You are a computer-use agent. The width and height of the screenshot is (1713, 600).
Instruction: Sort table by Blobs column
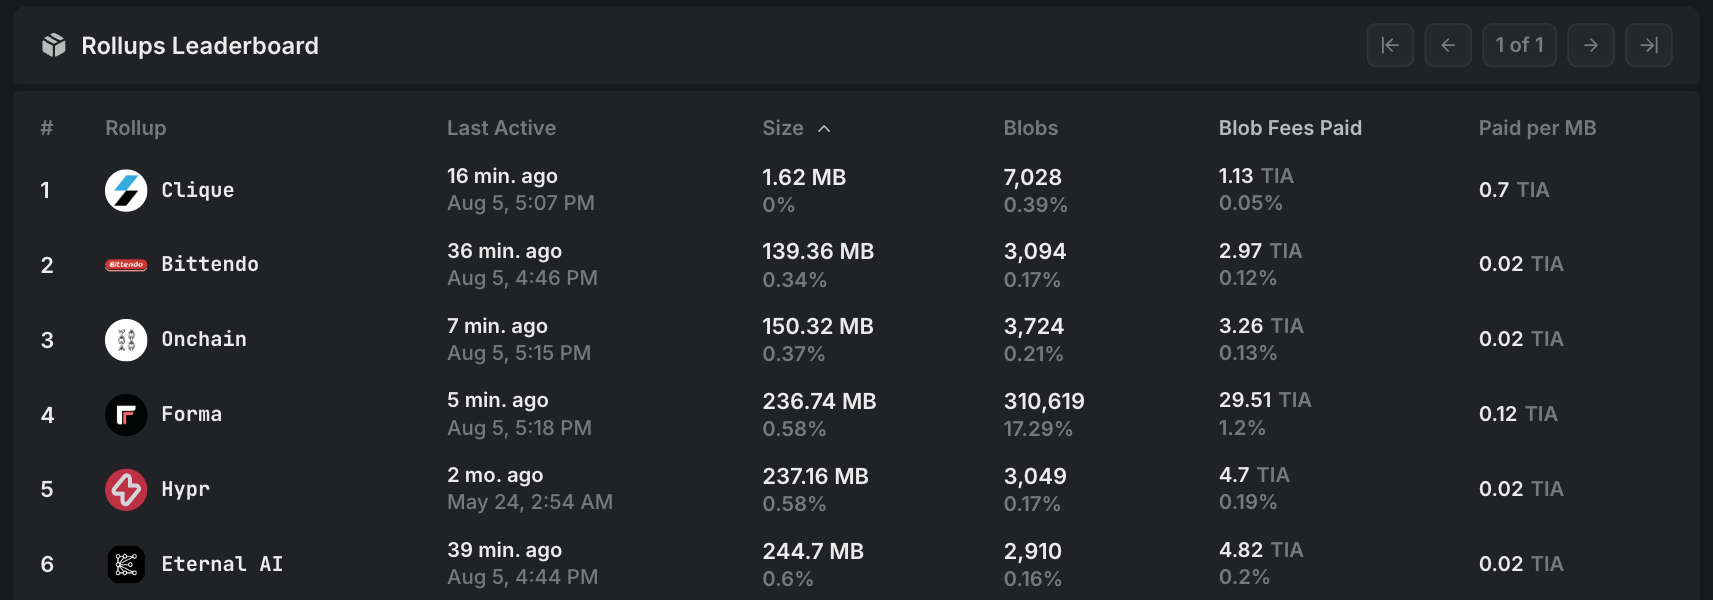[x=1030, y=128]
